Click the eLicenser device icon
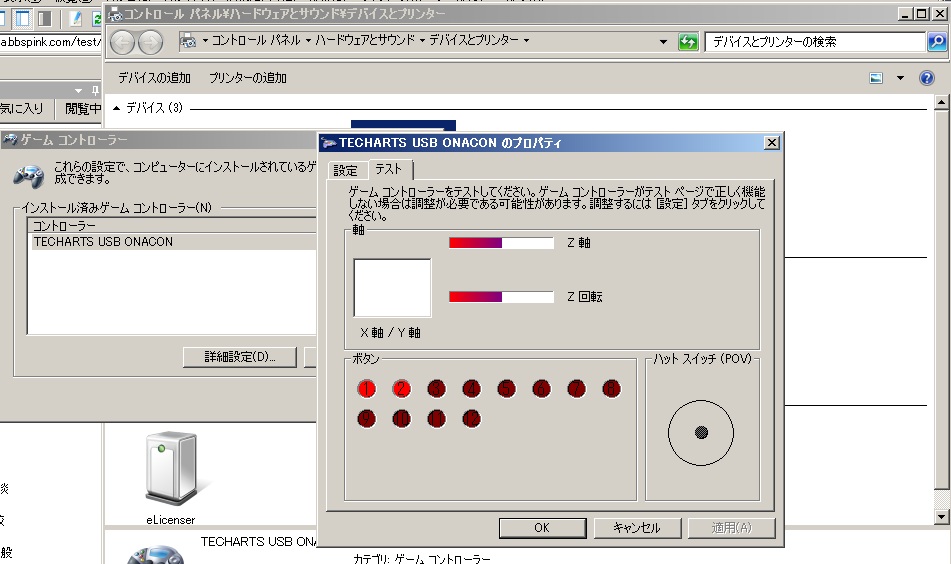 pos(167,466)
